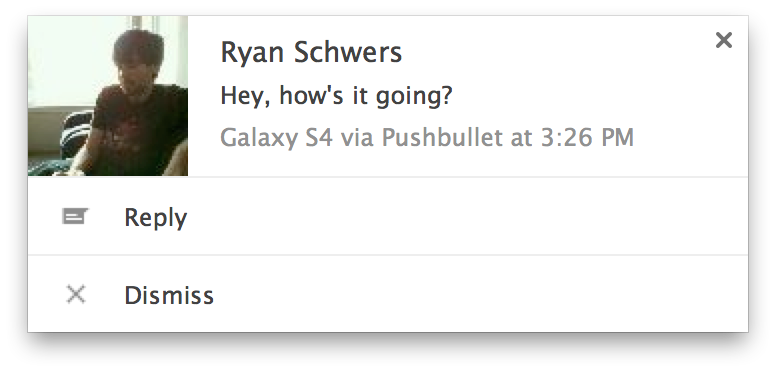The height and width of the screenshot is (372, 776).
Task: Activate the speech-bubble icon beside Reply
Action: point(75,216)
